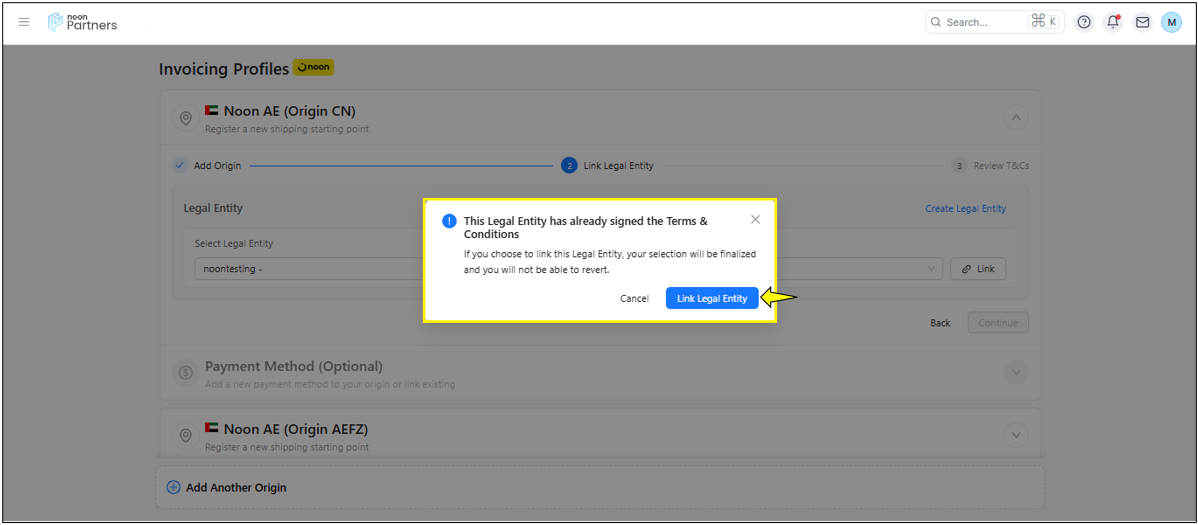Confirm with Link Legal Entity button

tap(711, 298)
